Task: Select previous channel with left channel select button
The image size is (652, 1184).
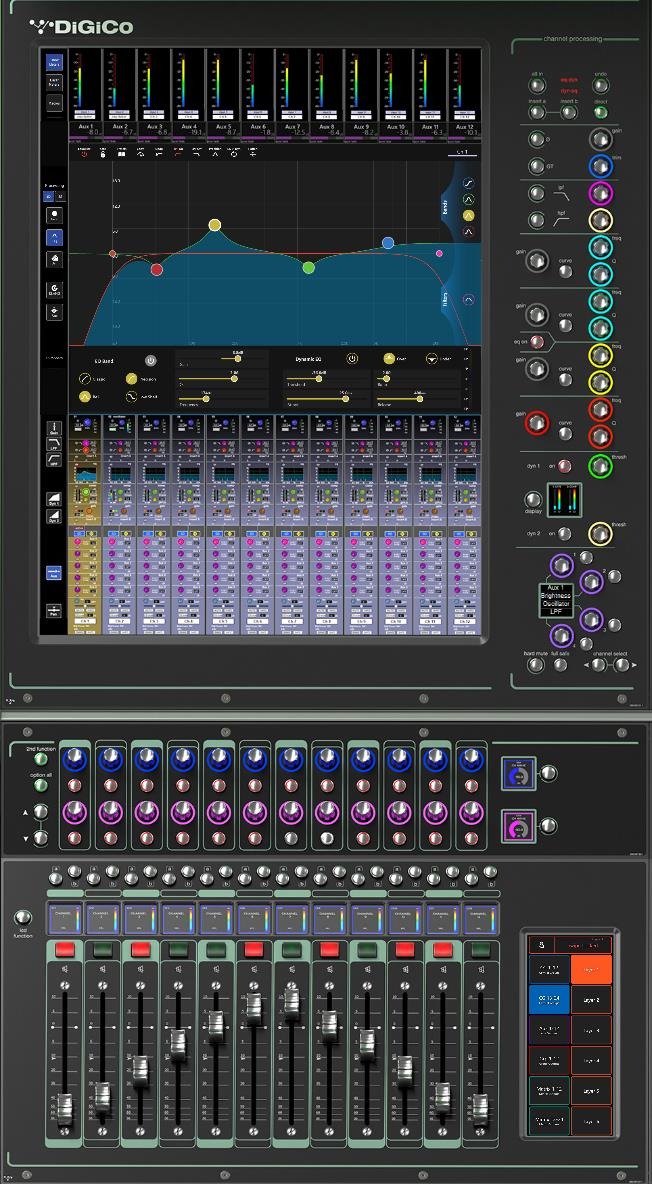Action: coord(598,664)
